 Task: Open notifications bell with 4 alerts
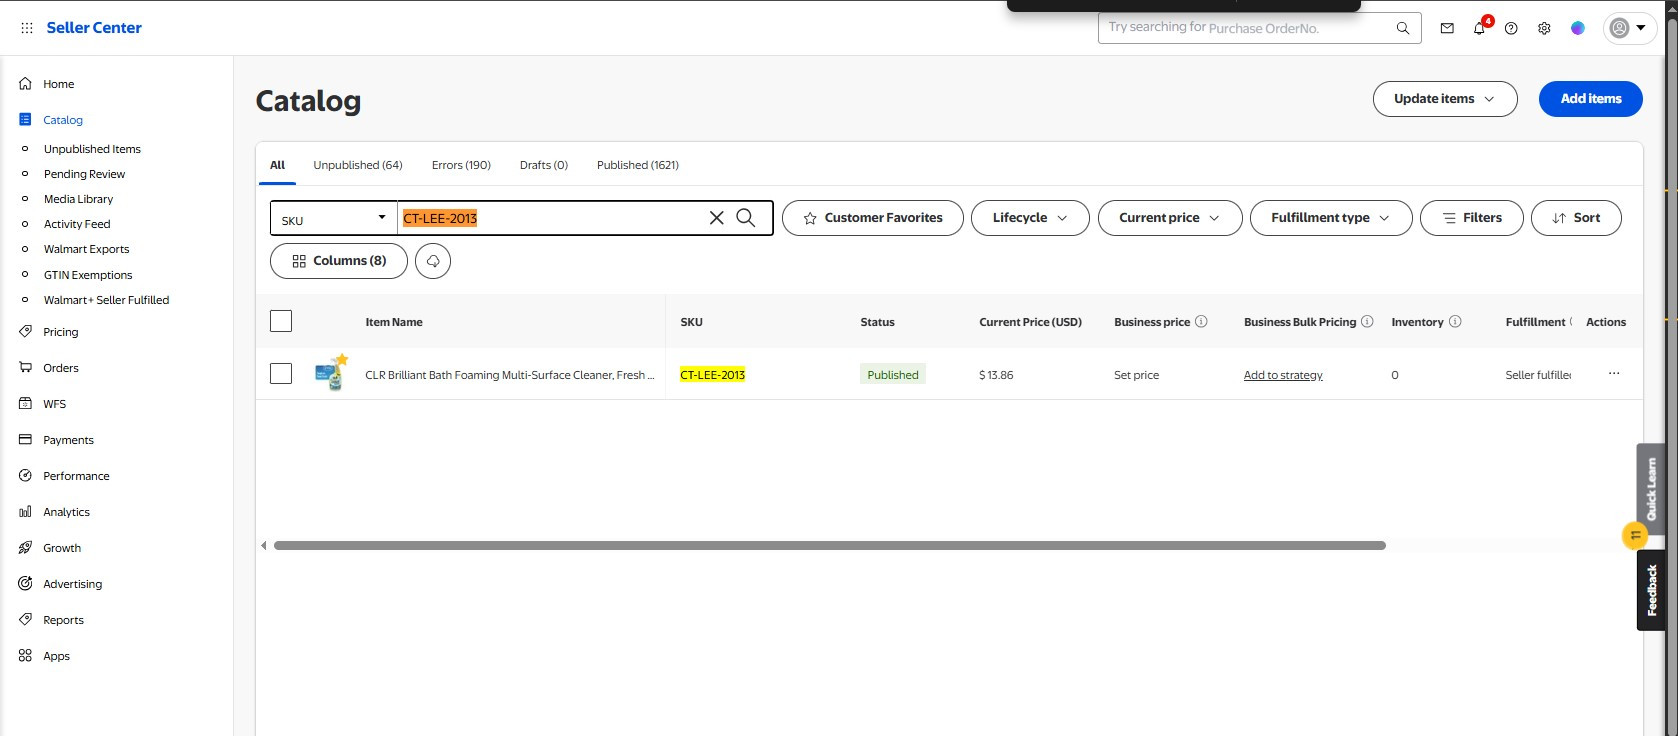pyautogui.click(x=1480, y=28)
